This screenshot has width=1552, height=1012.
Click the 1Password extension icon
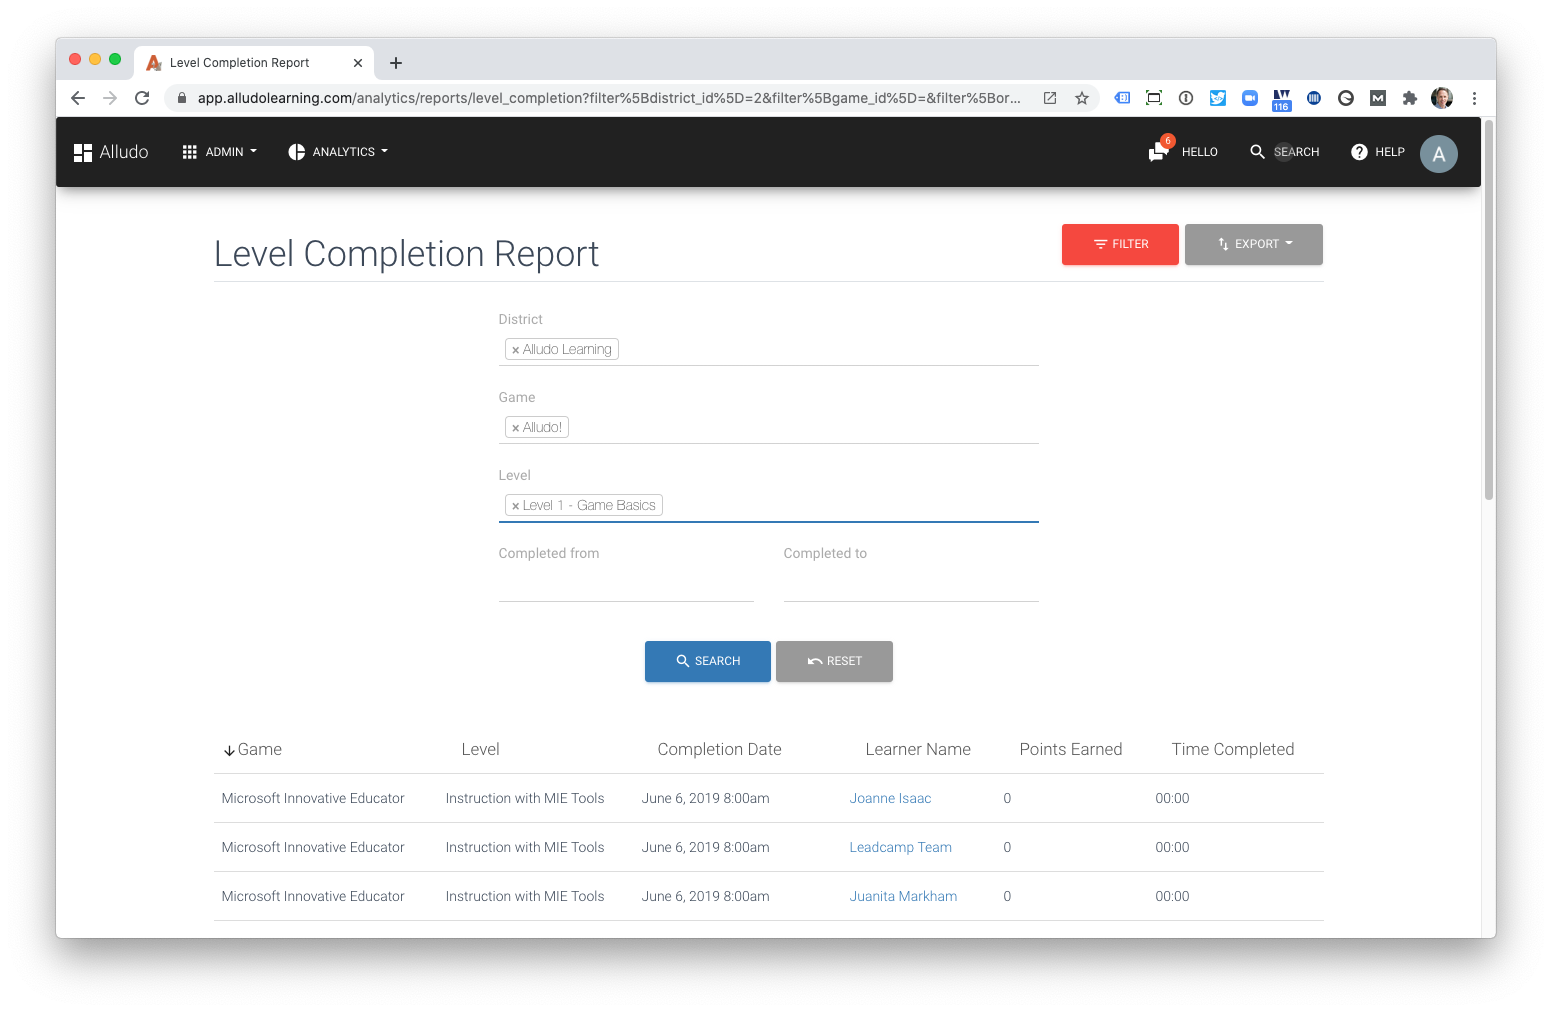coord(1186,98)
